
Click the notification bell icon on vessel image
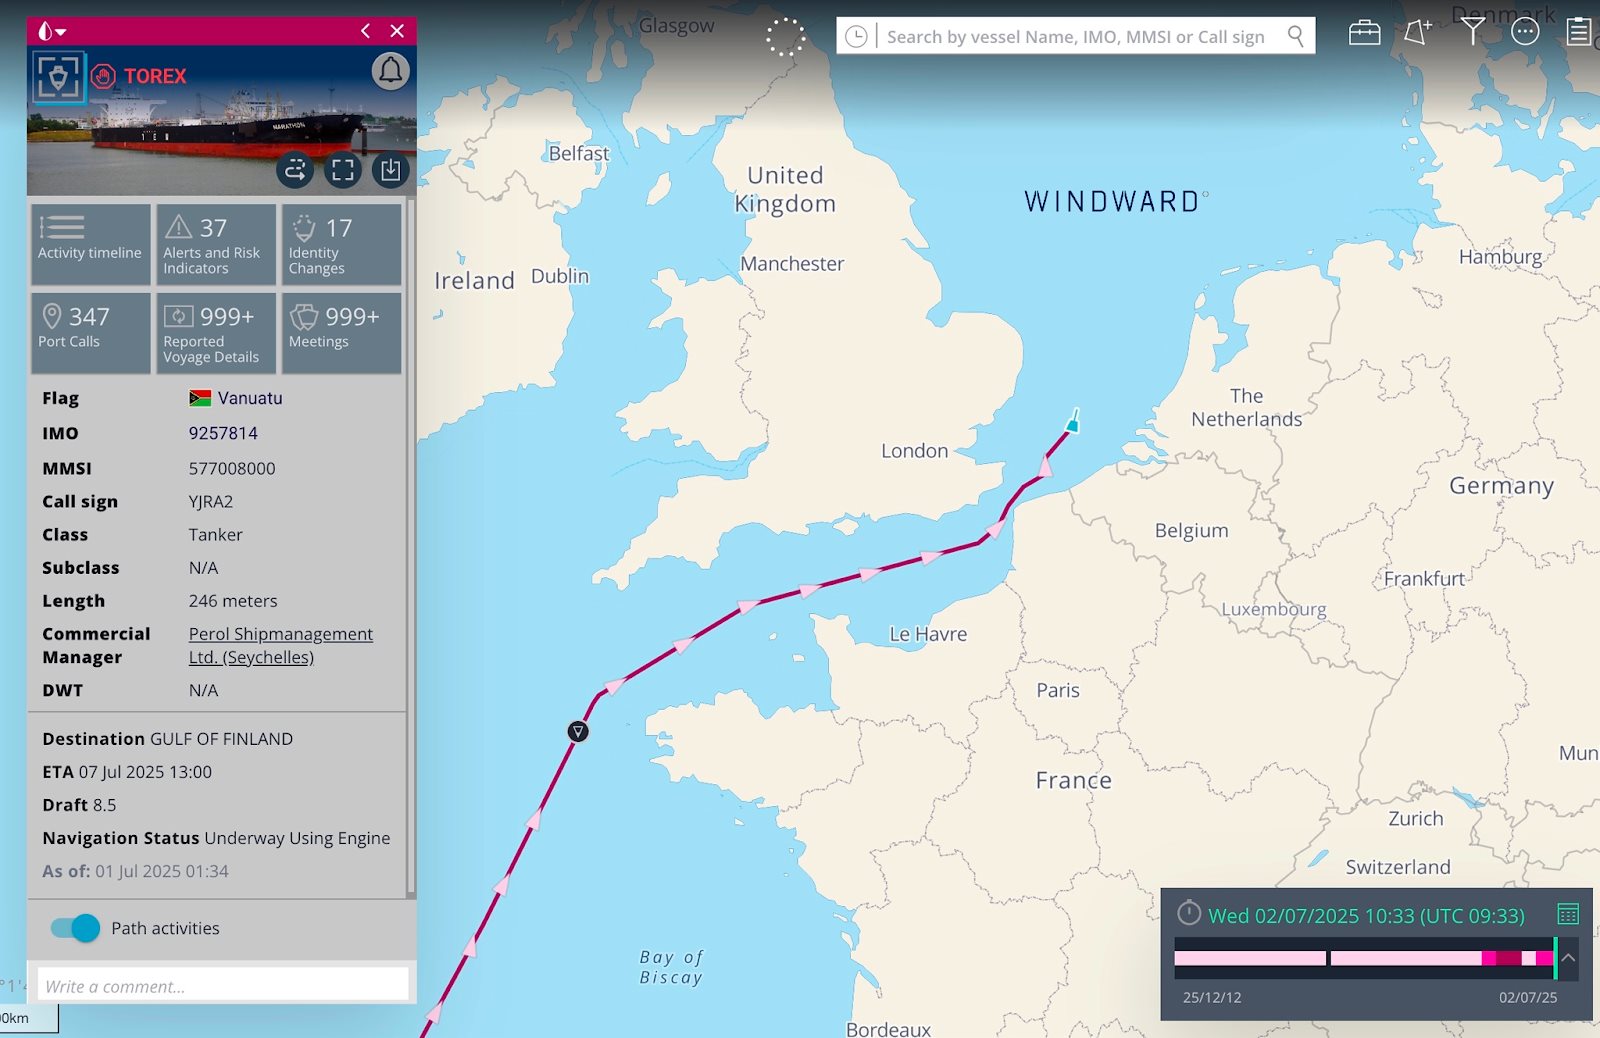(x=390, y=71)
